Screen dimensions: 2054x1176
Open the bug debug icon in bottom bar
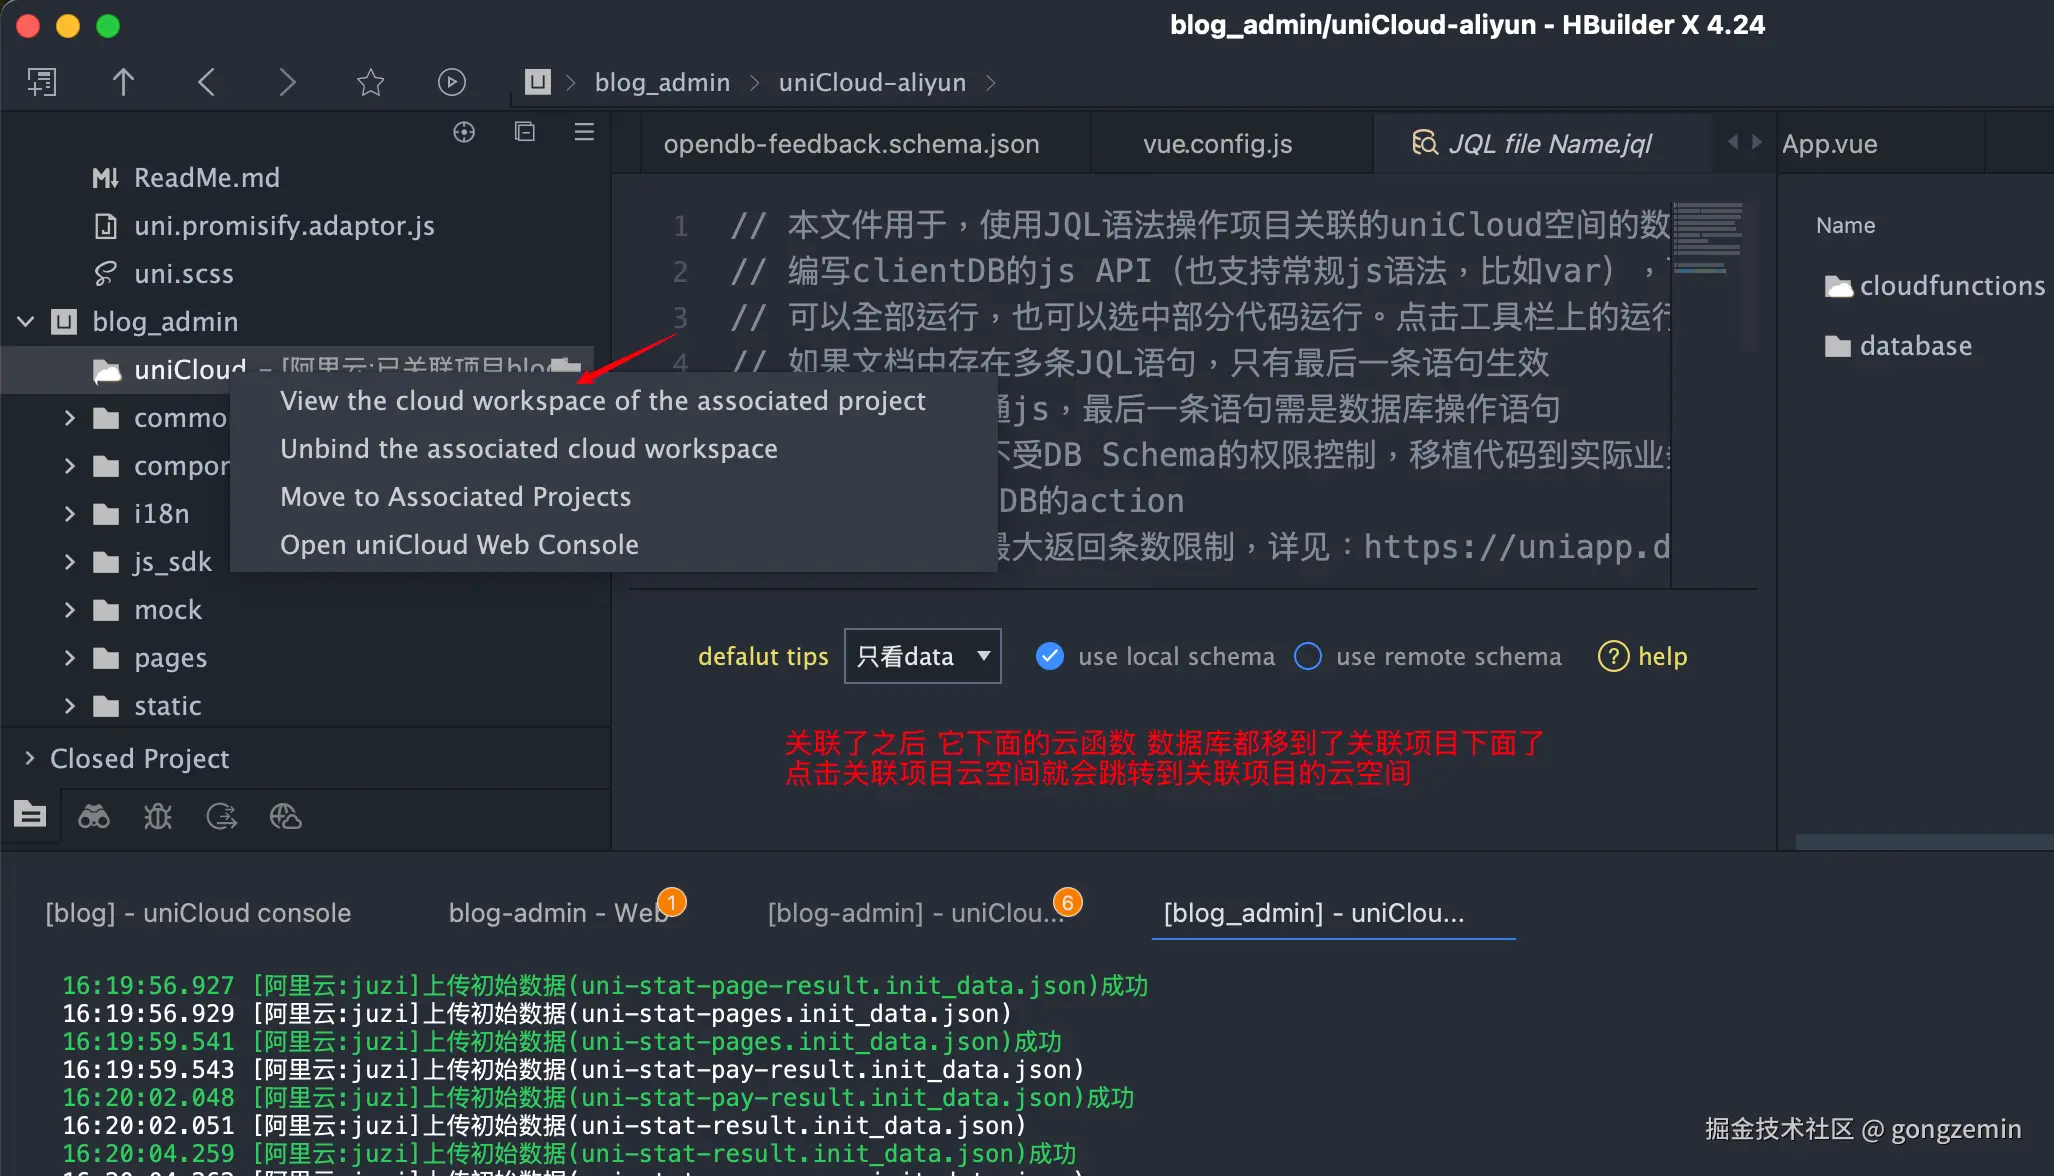point(158,817)
